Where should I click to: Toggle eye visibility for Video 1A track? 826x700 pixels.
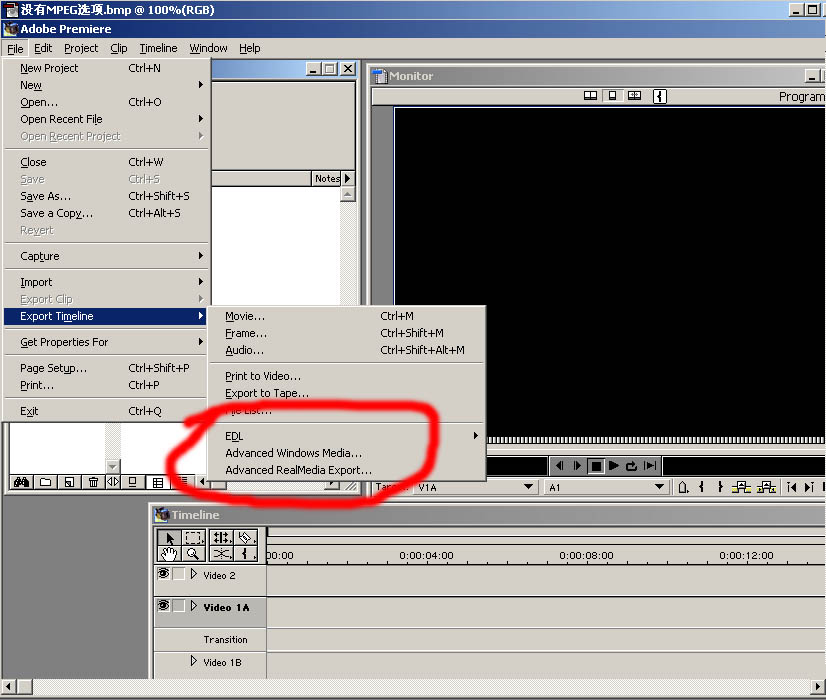coord(163,606)
